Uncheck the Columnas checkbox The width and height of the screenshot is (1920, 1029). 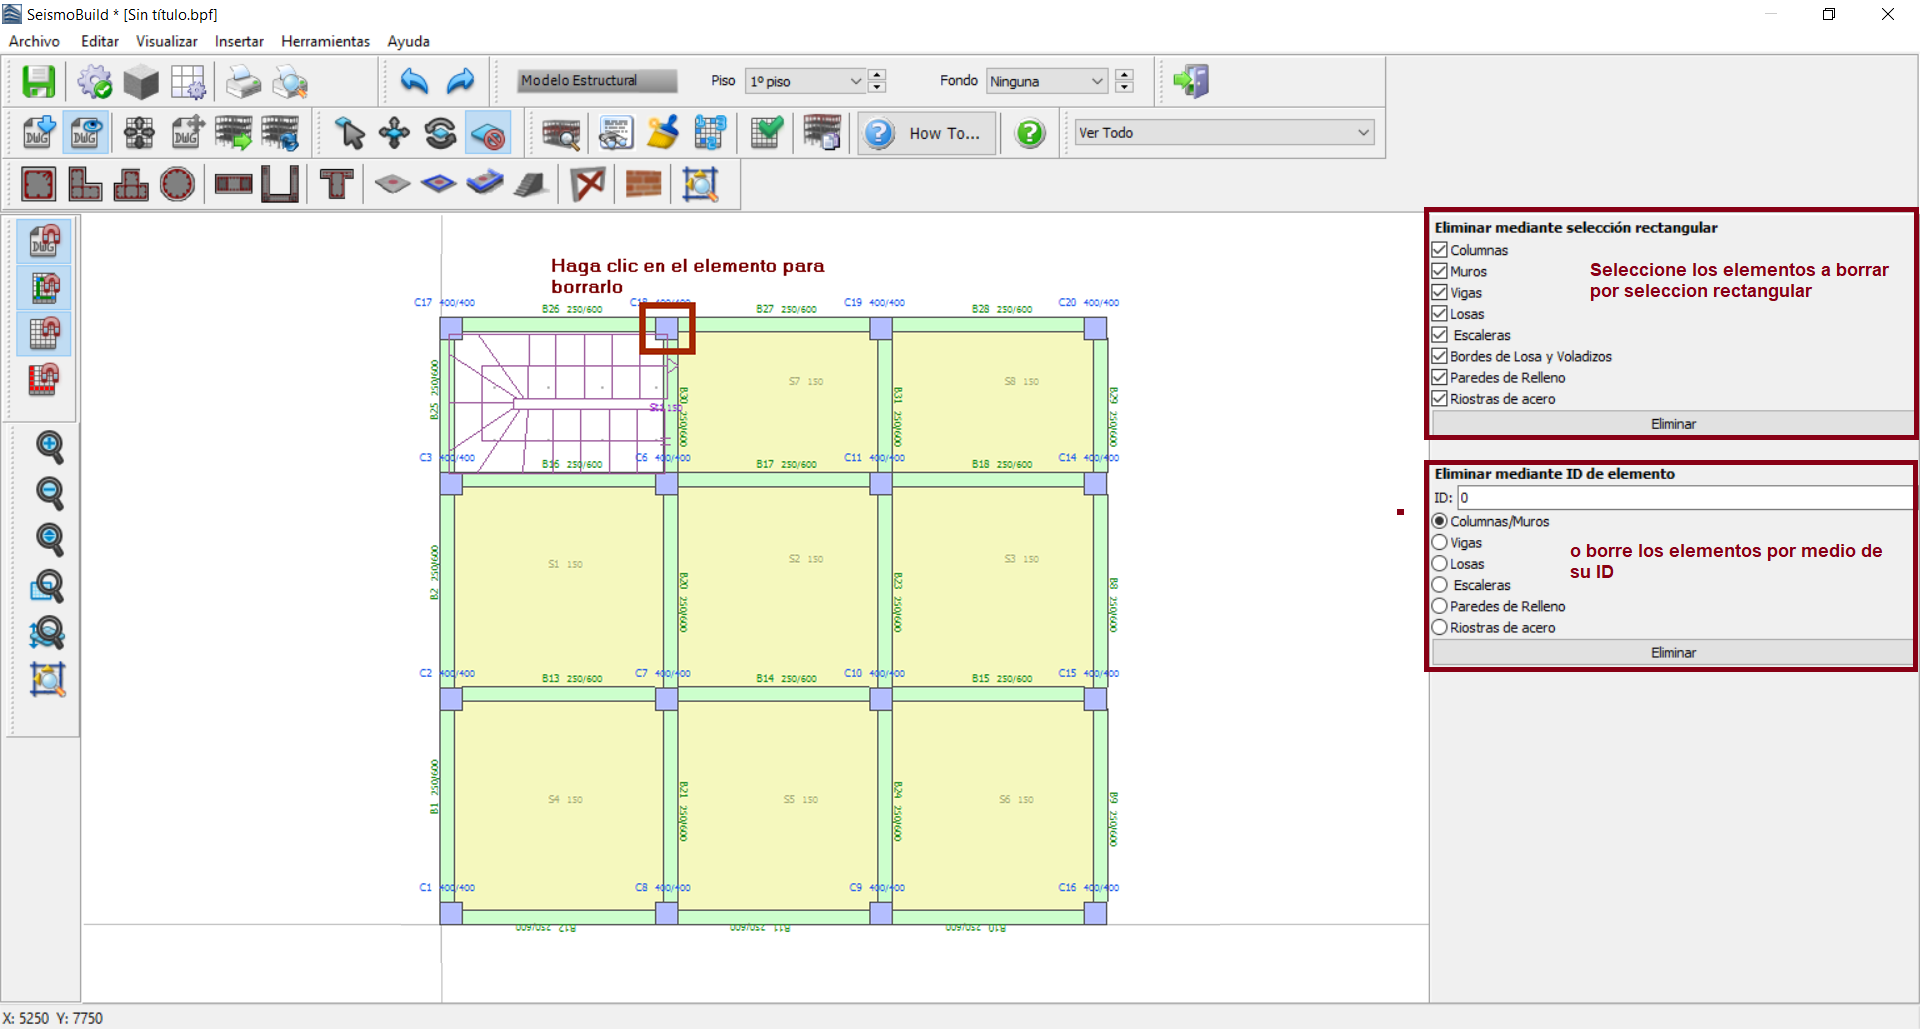(x=1440, y=250)
